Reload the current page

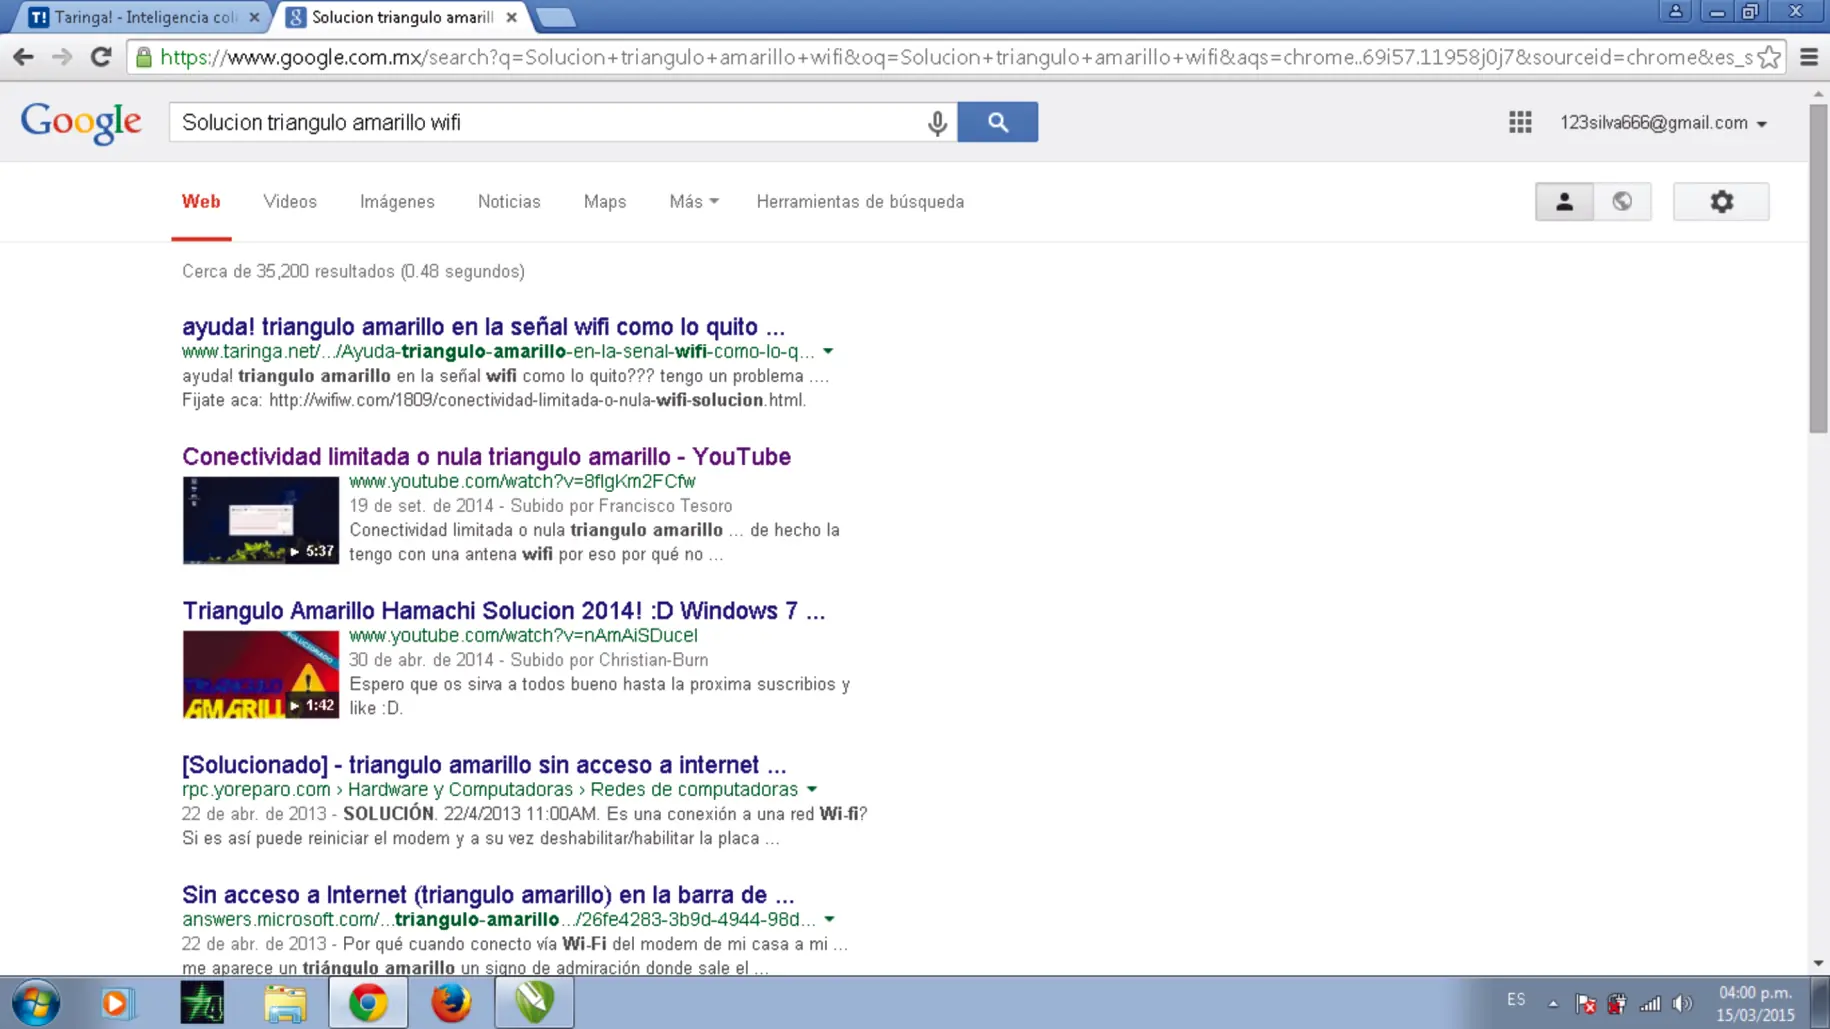click(101, 57)
